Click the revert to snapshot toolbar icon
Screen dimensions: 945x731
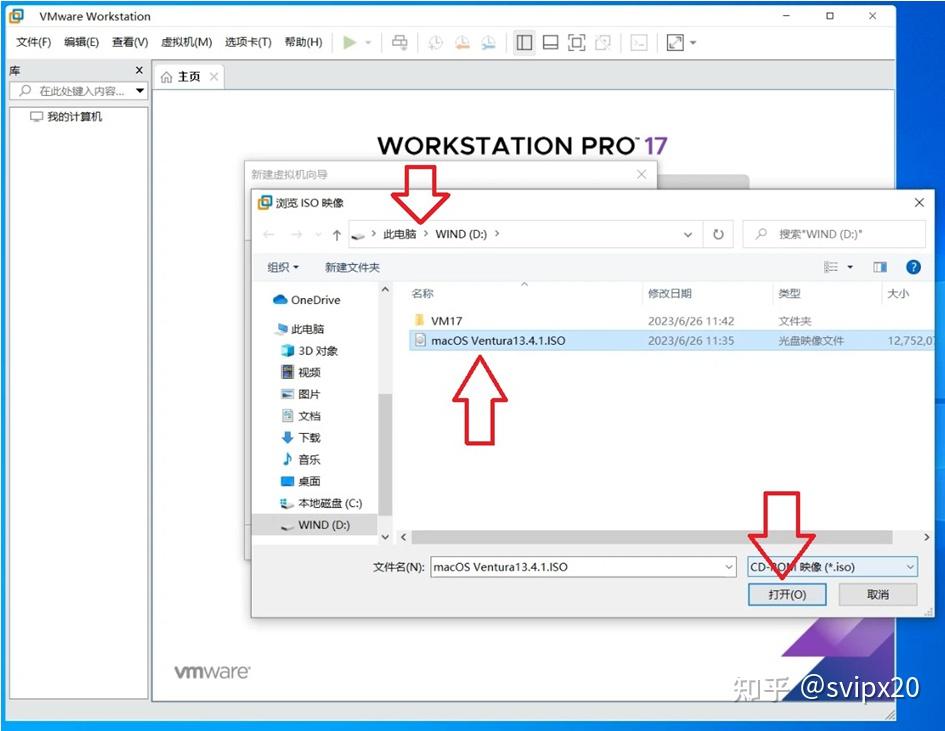[x=462, y=42]
